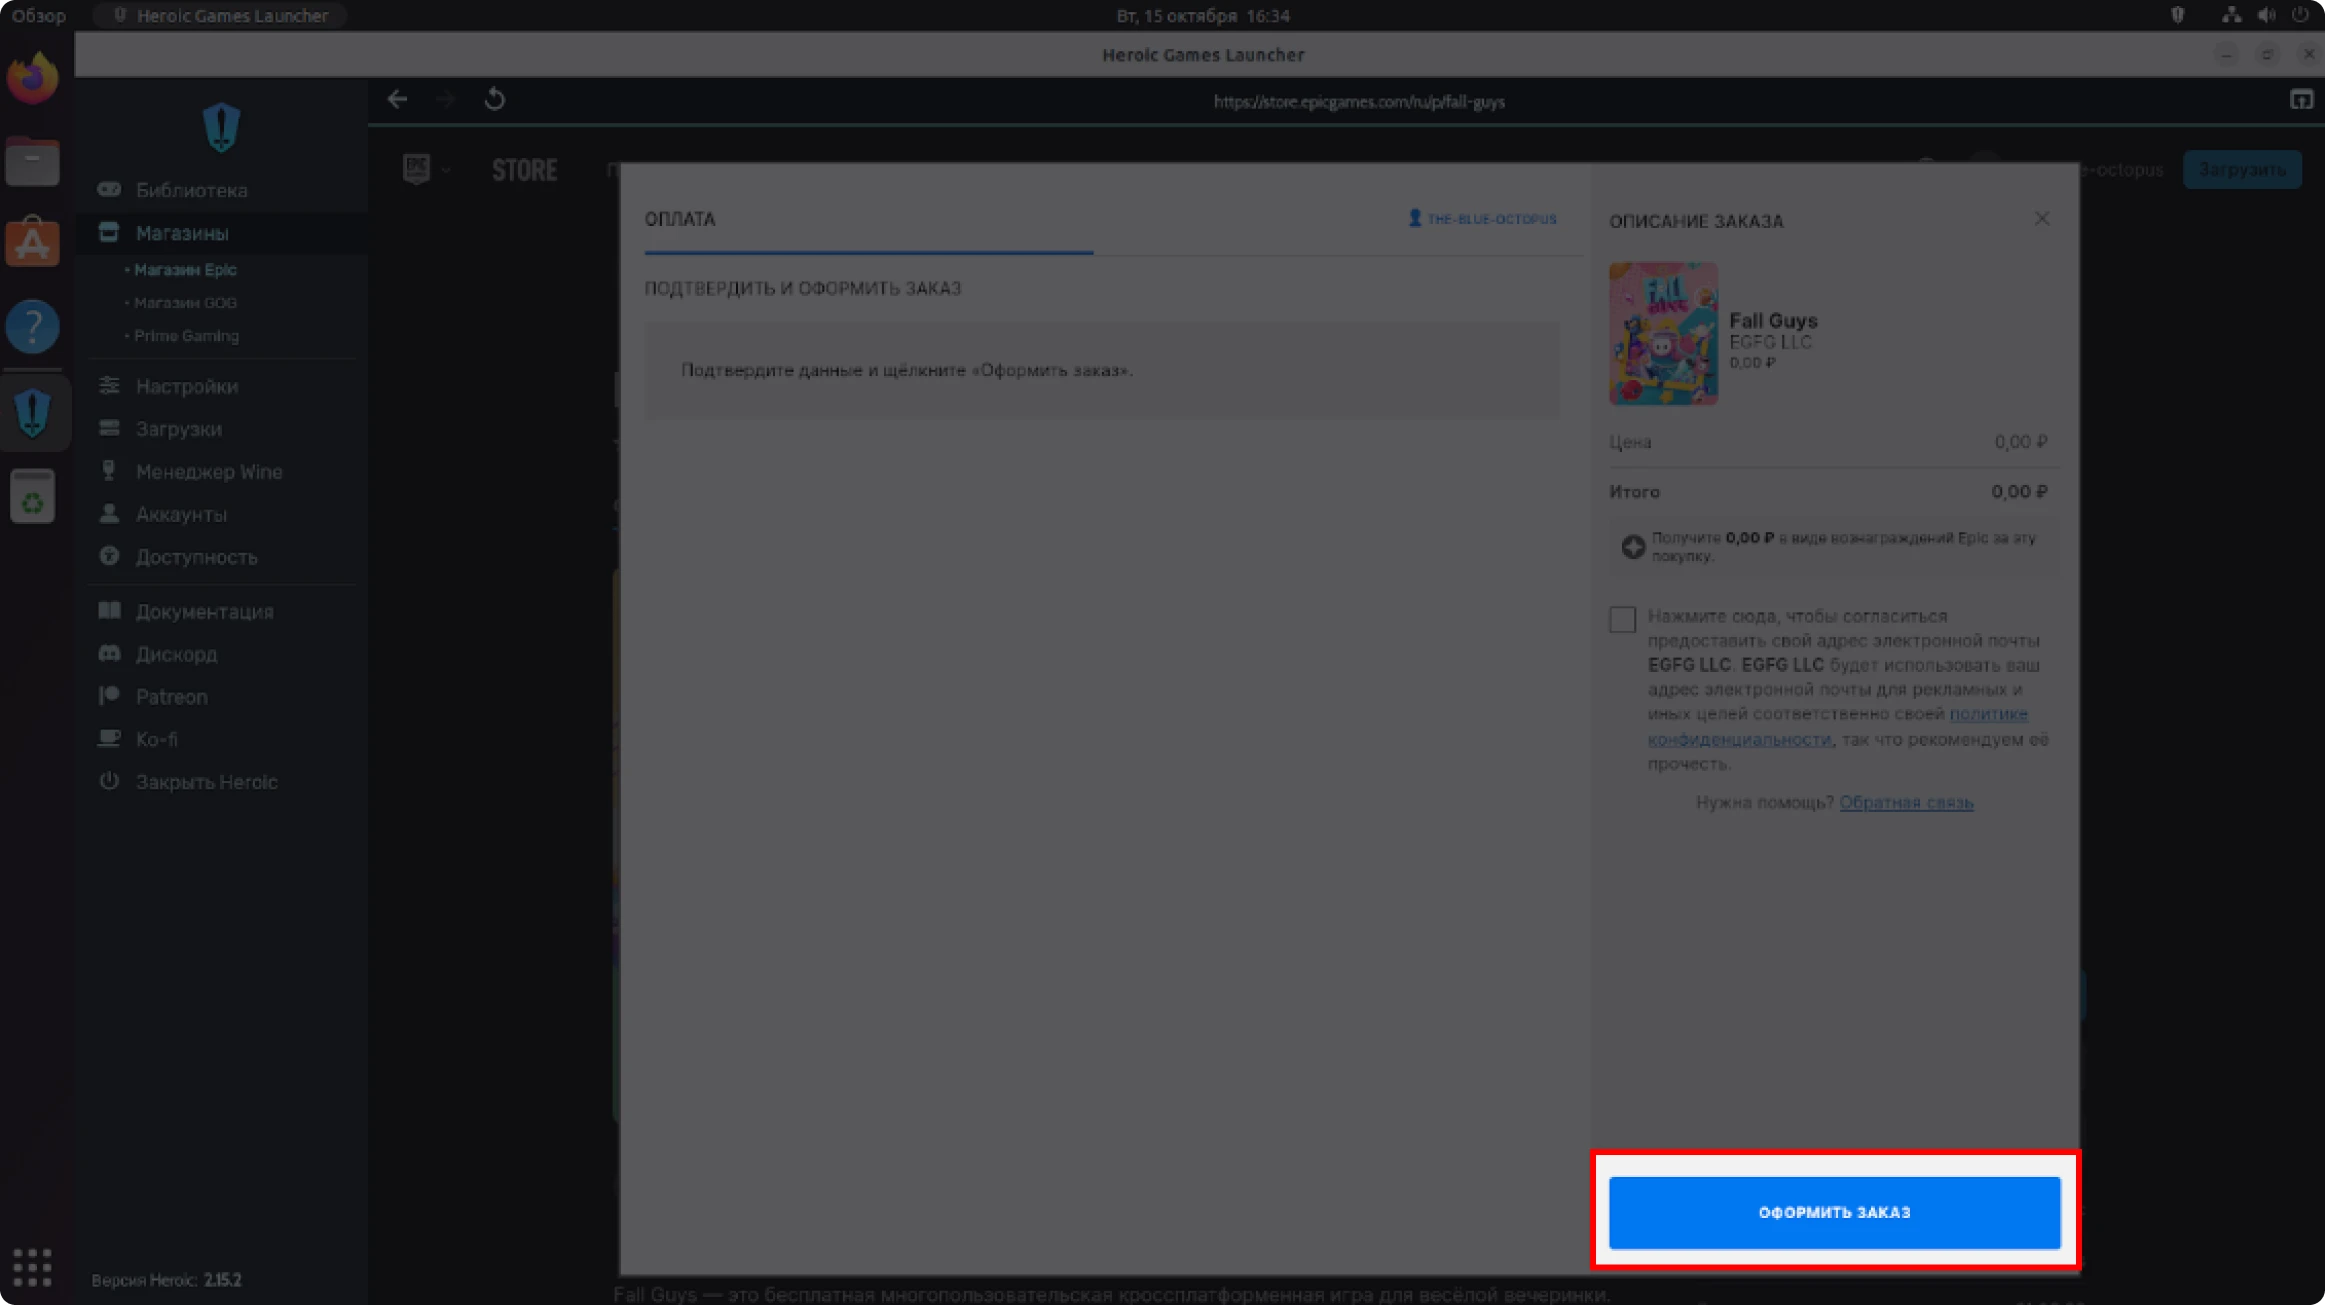Viewport: 2325px width, 1305px height.
Task: Show applications grid in dock
Action: 32,1266
